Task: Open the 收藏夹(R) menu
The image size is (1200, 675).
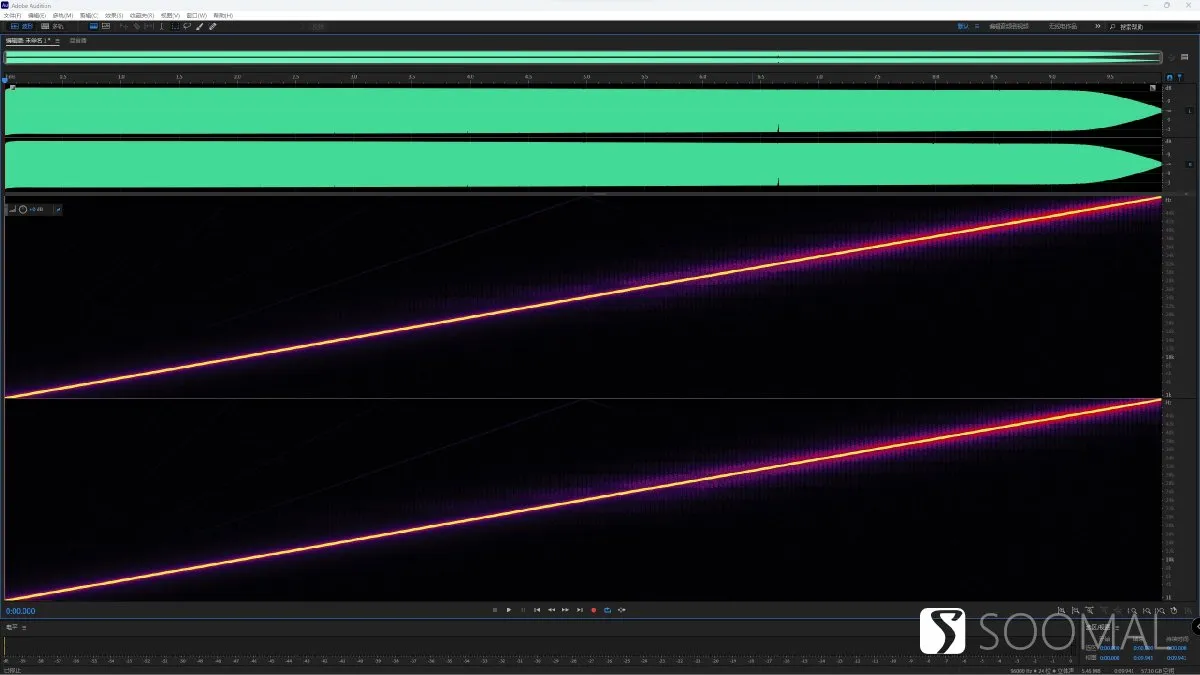Action: click(142, 16)
